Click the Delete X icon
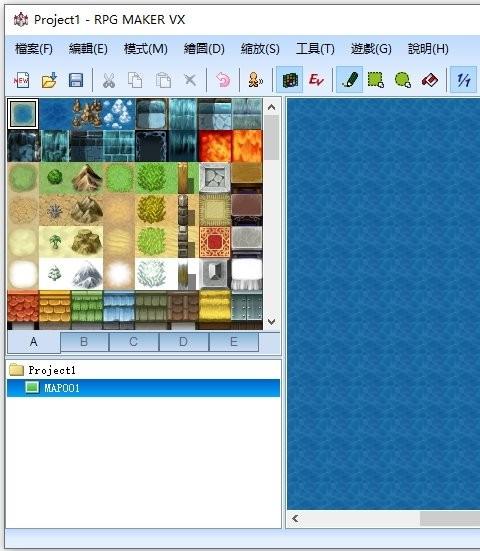Viewport: 480px width, 551px height. pyautogui.click(x=190, y=80)
